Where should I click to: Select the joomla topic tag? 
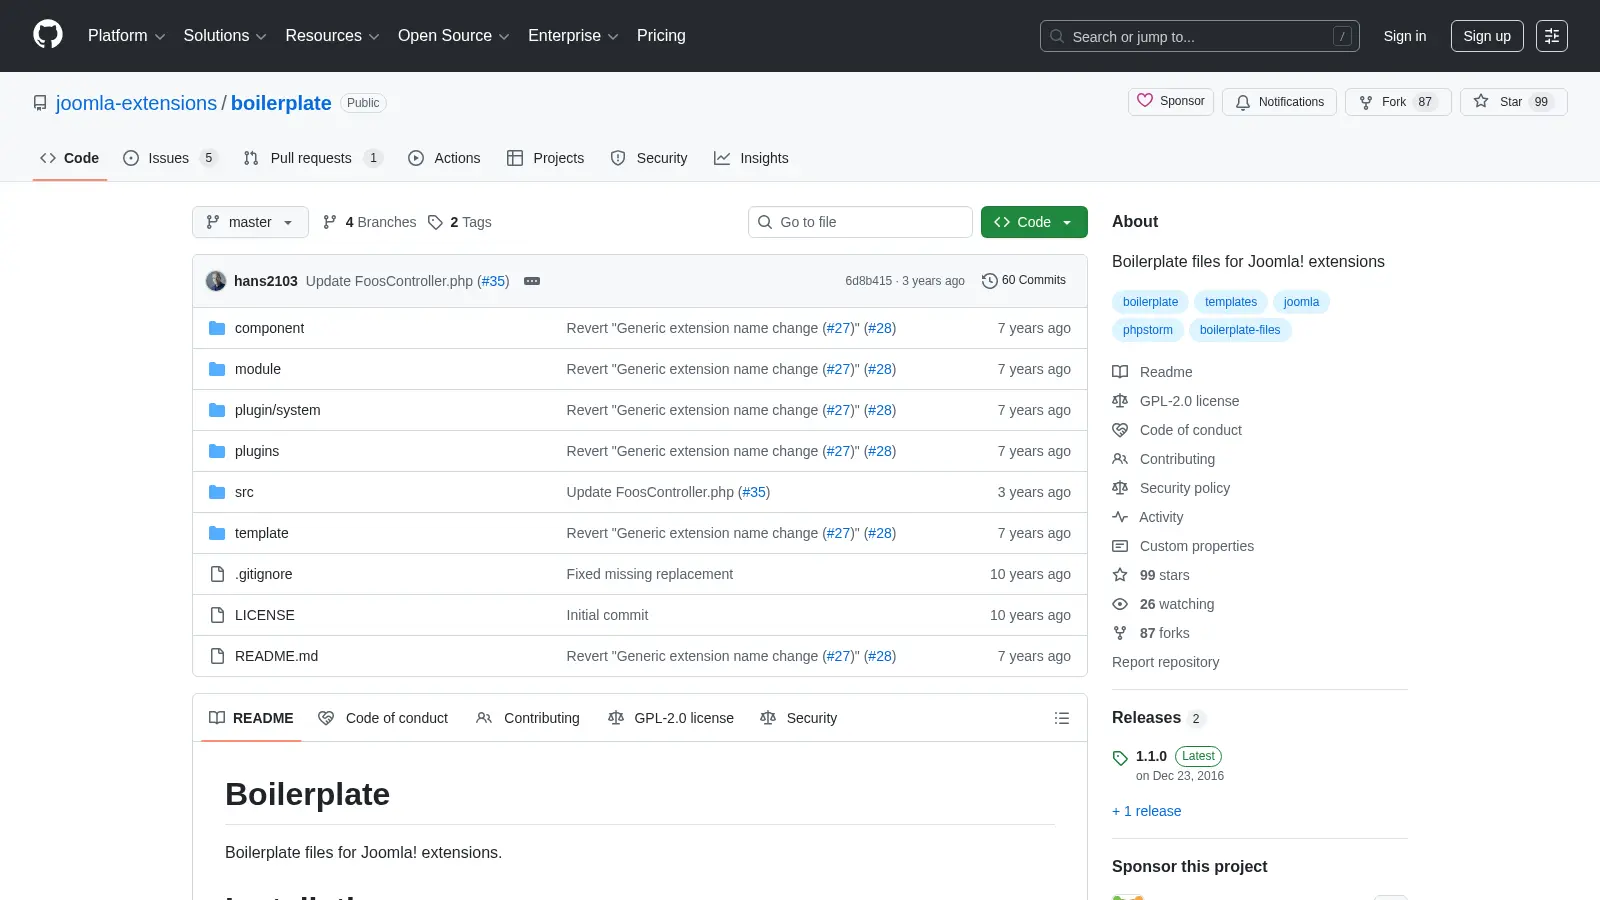[1301, 302]
